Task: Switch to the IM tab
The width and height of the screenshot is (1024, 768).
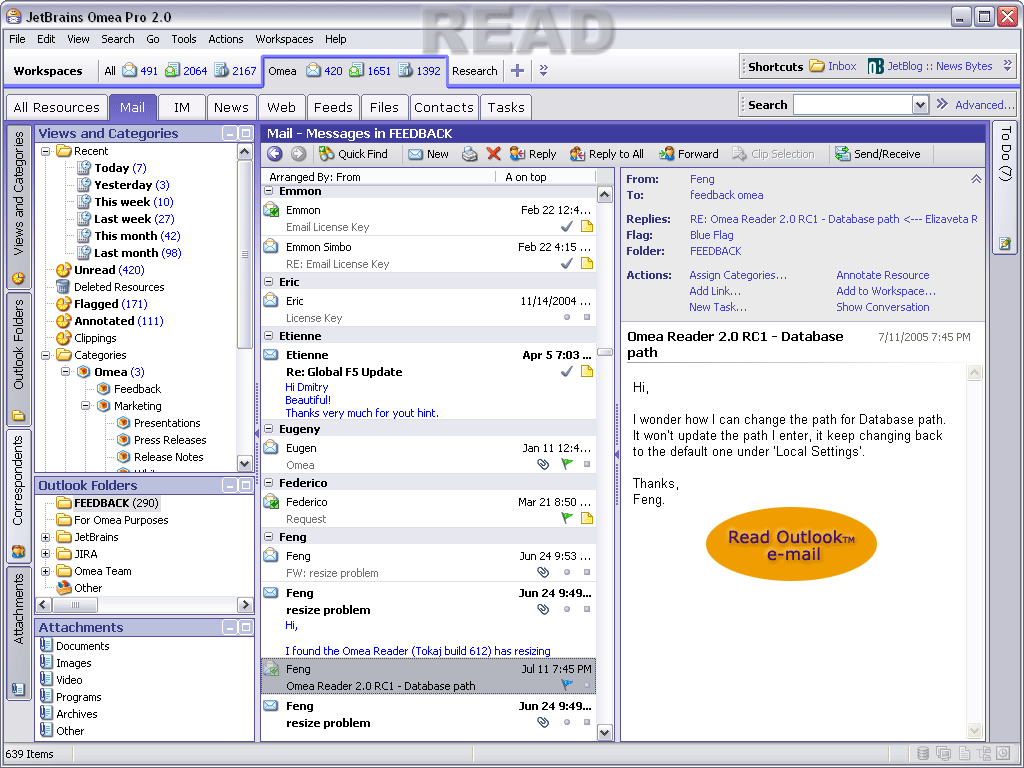Action: (x=182, y=107)
